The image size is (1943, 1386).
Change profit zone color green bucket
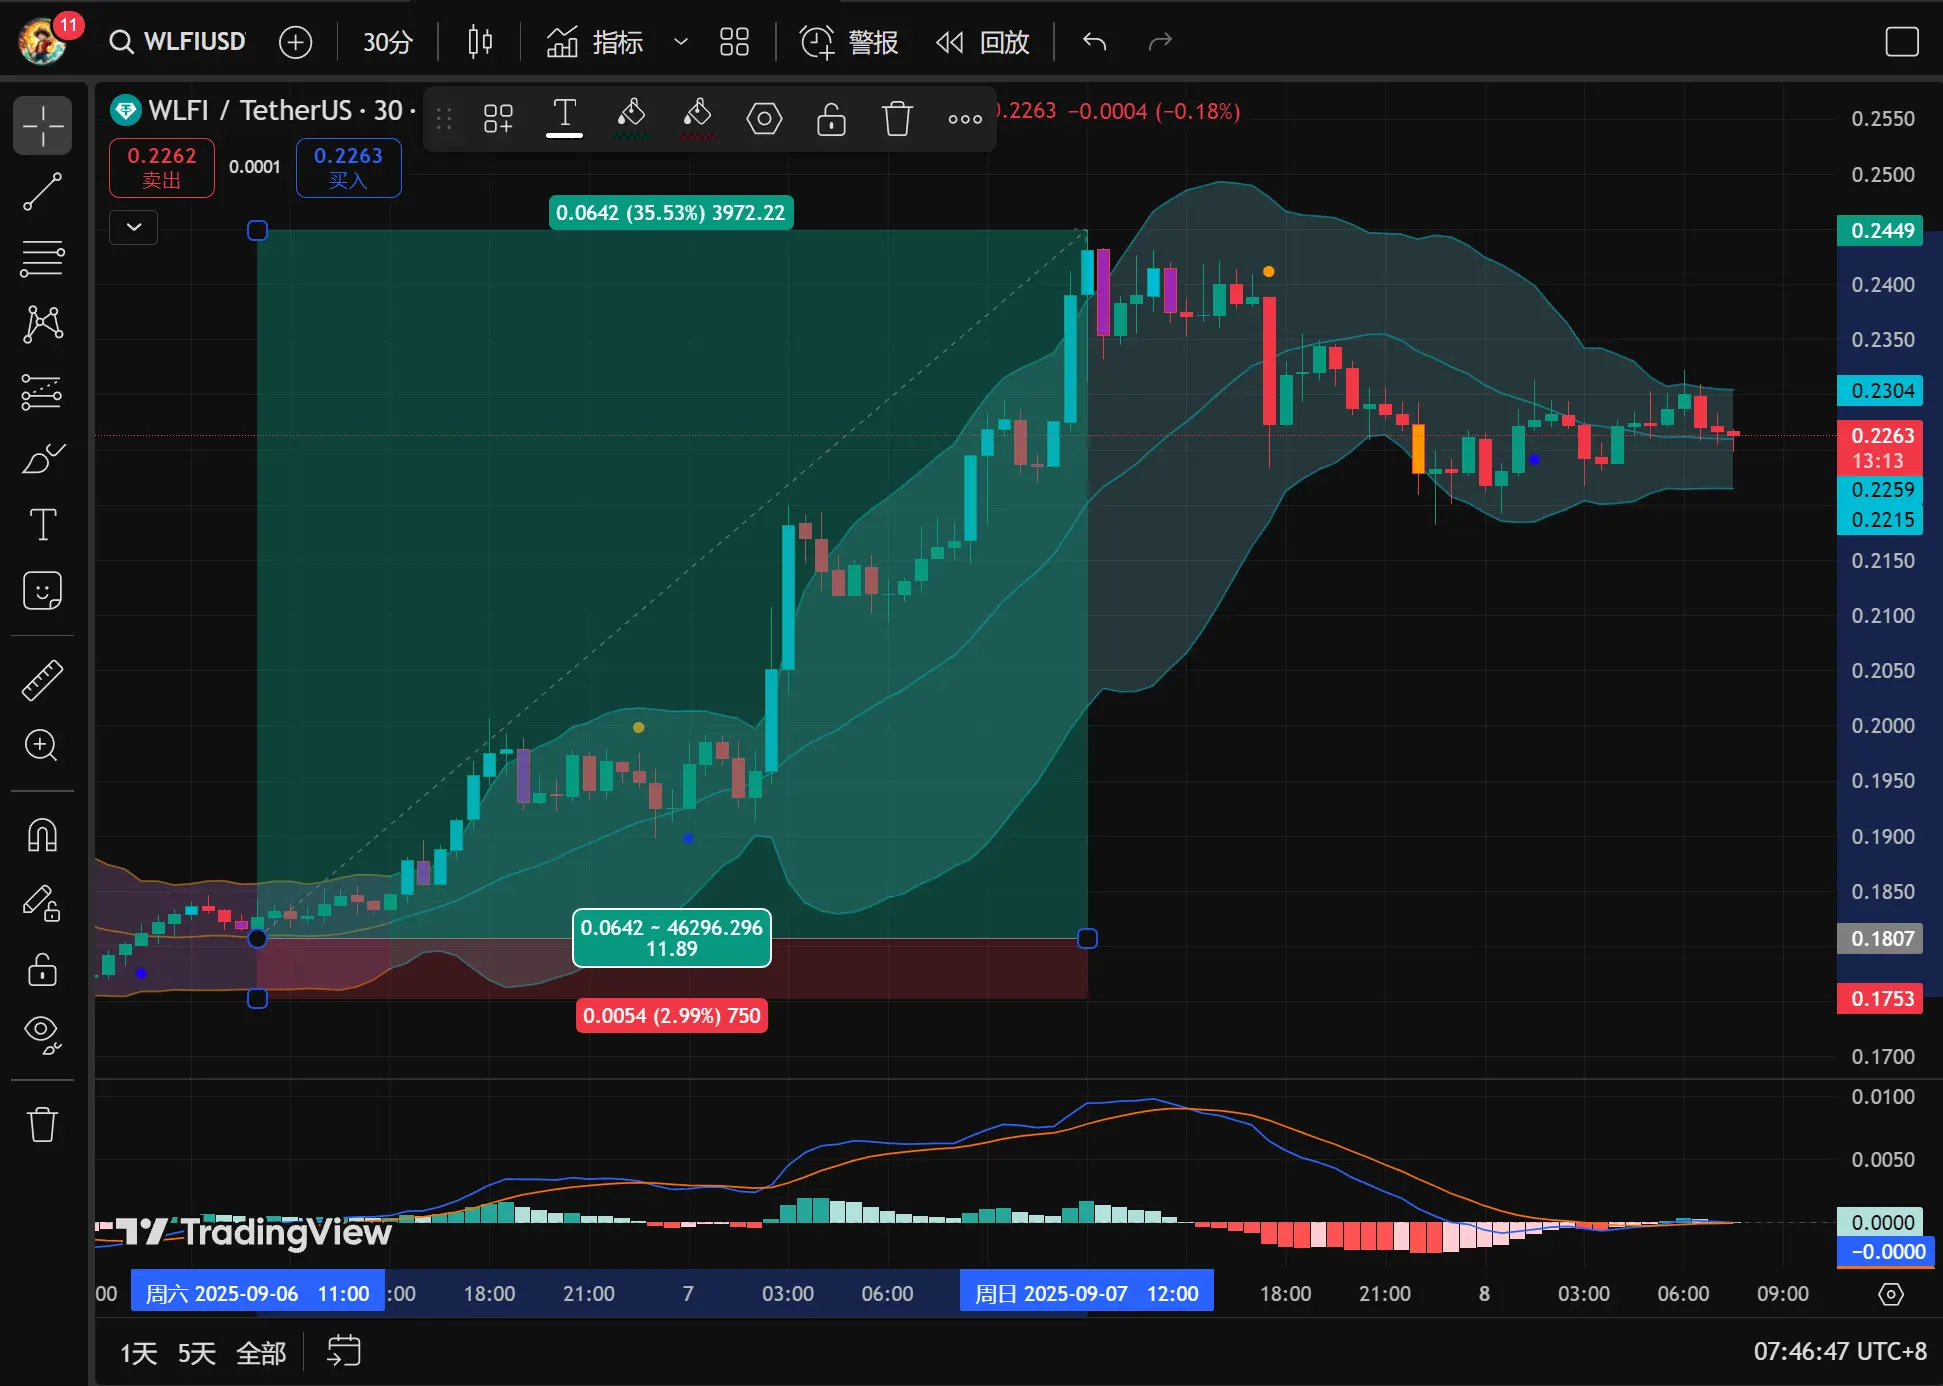coord(631,119)
